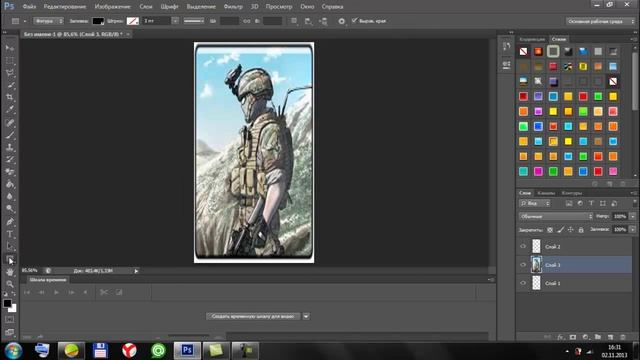Toggle lock all padlock icon
The image size is (640, 360).
pos(581,230)
